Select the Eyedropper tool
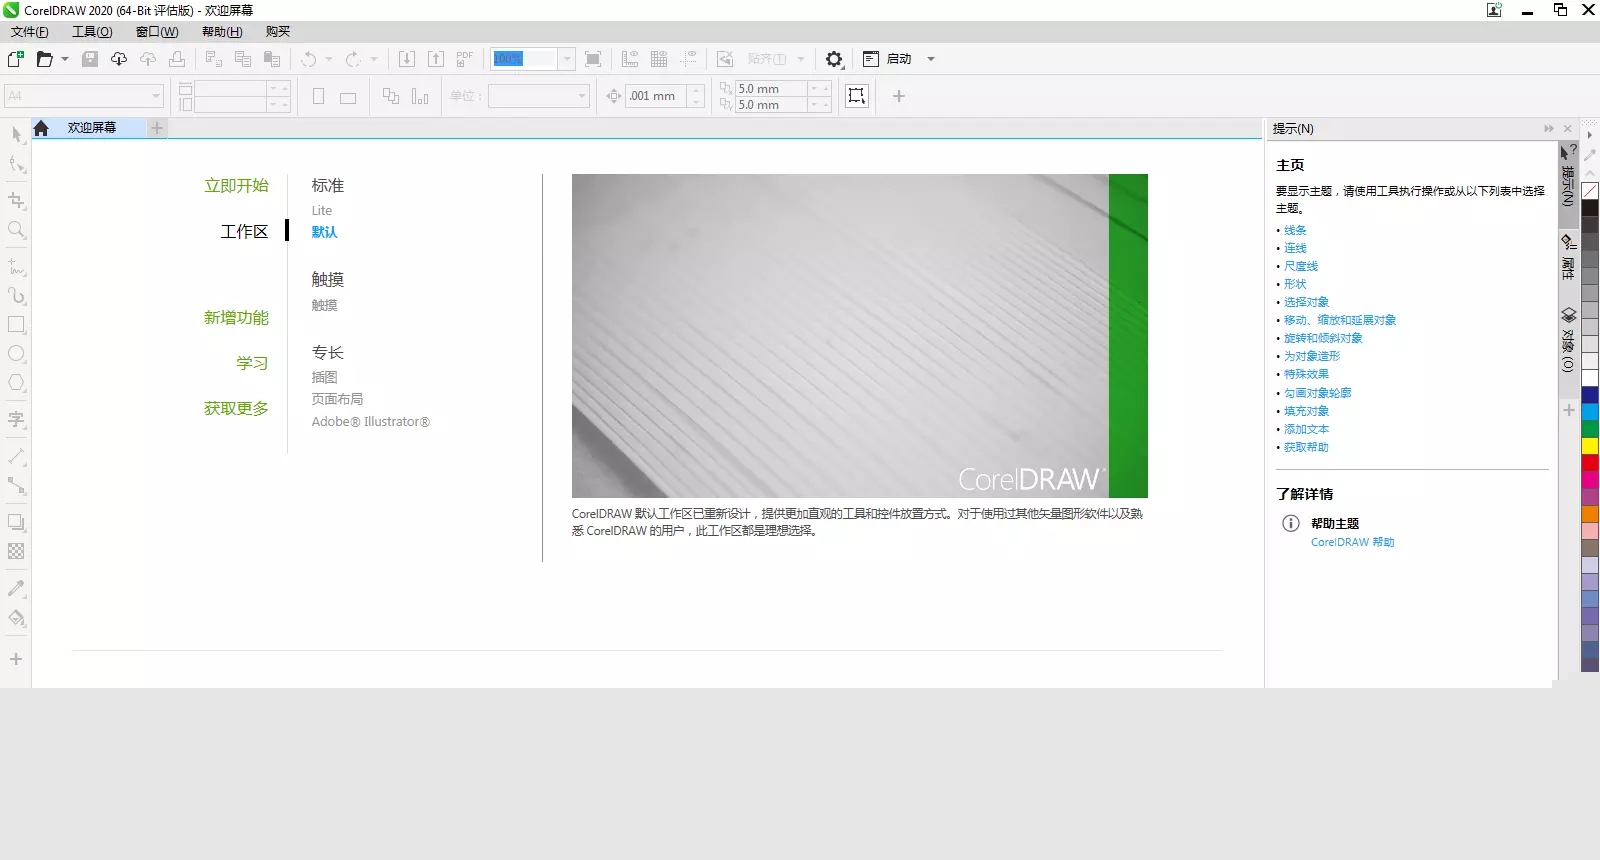 16,588
